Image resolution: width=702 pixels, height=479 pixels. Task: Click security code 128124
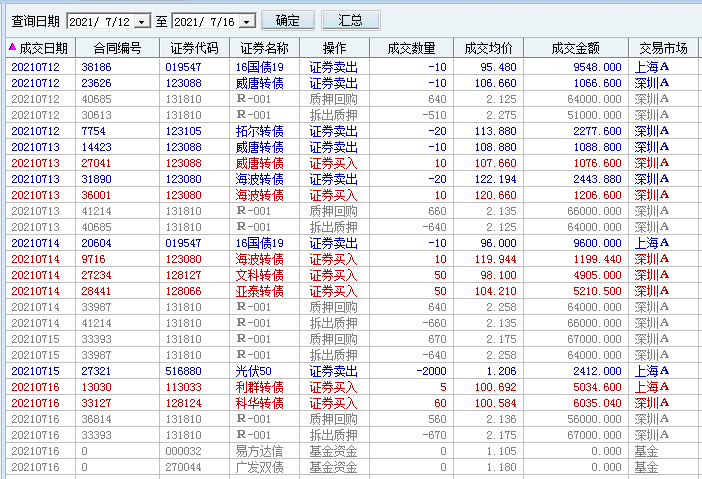pos(184,403)
